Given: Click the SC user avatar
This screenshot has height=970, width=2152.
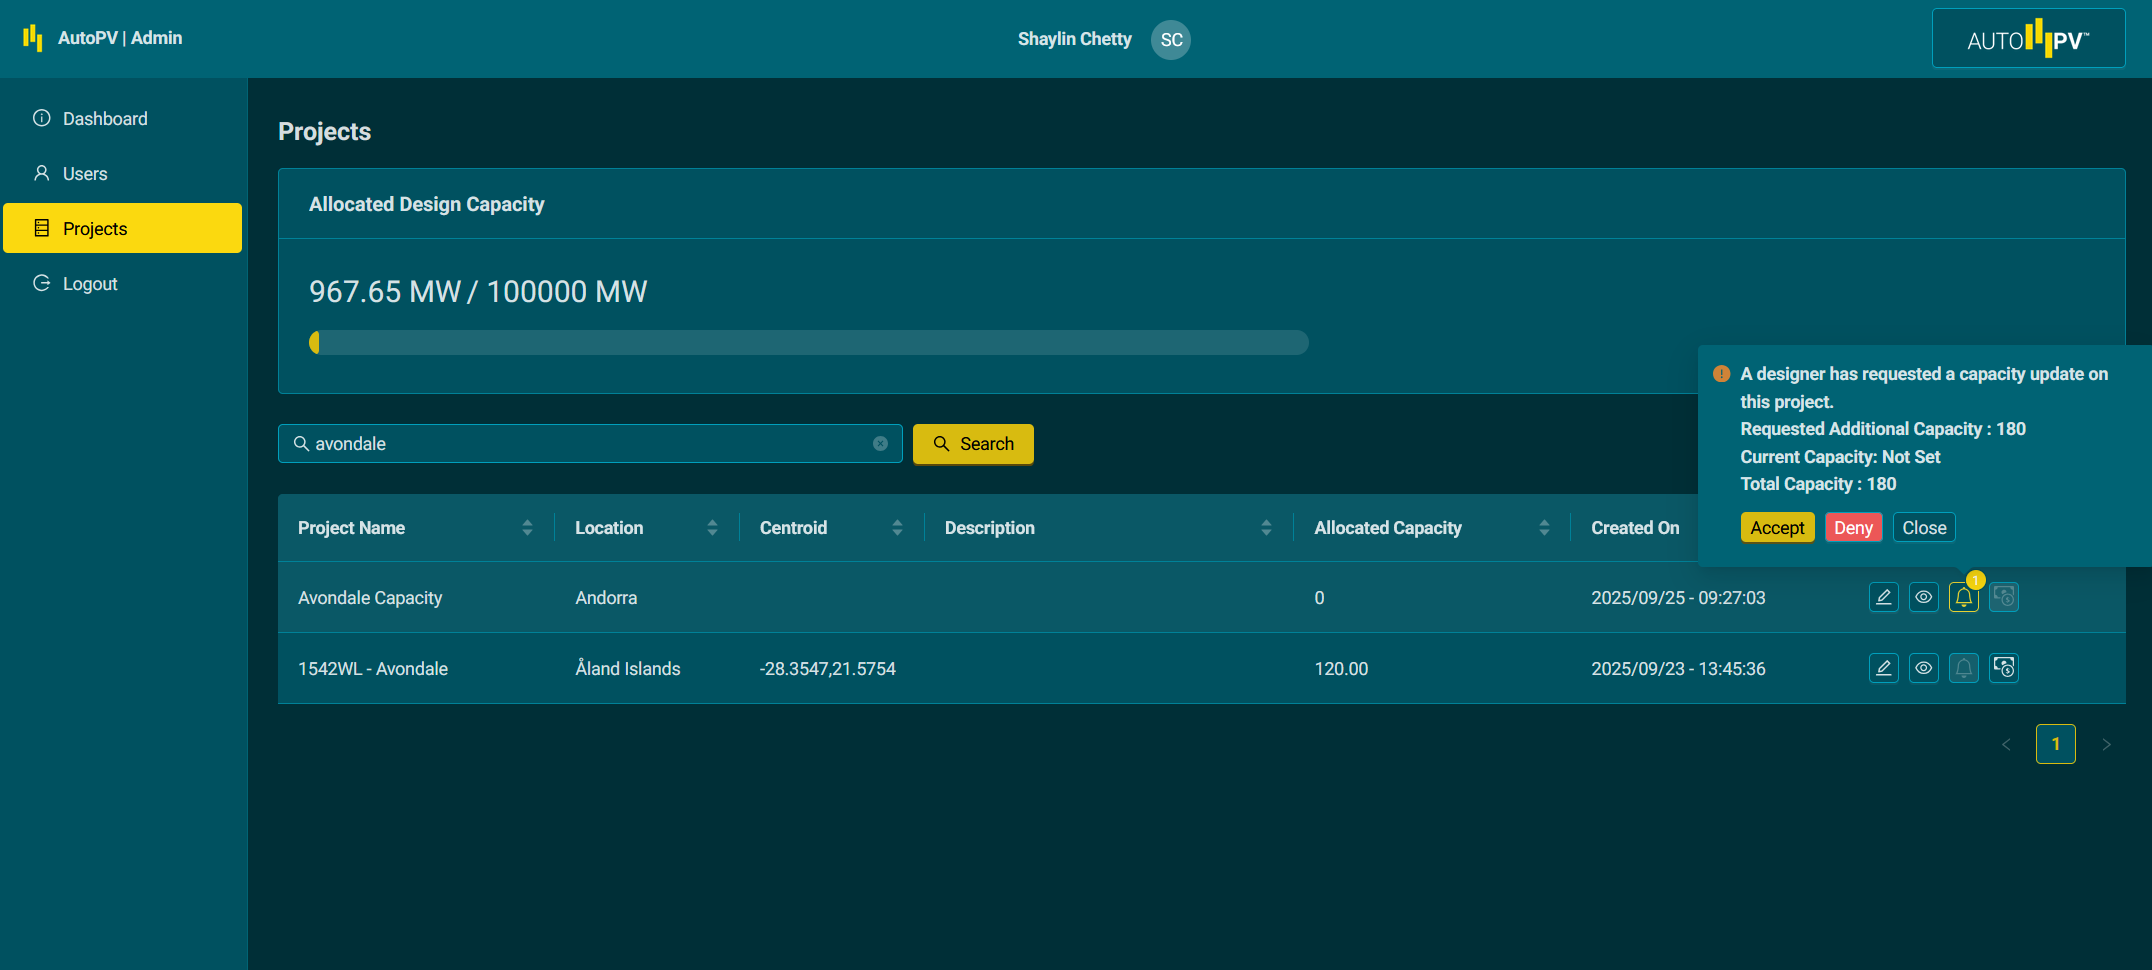Looking at the screenshot, I should pos(1170,40).
